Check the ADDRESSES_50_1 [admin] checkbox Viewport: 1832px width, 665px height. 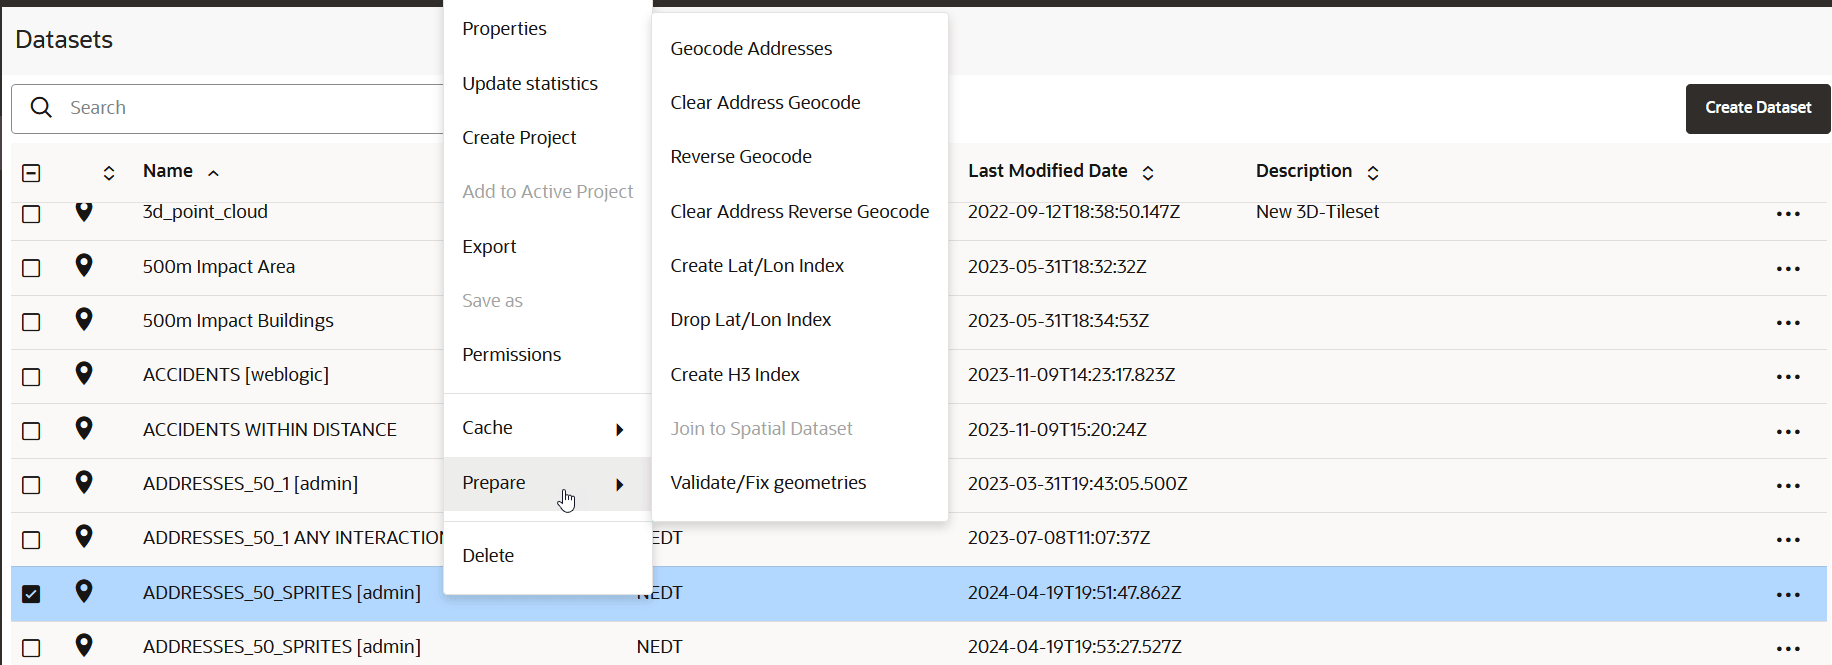(x=31, y=485)
